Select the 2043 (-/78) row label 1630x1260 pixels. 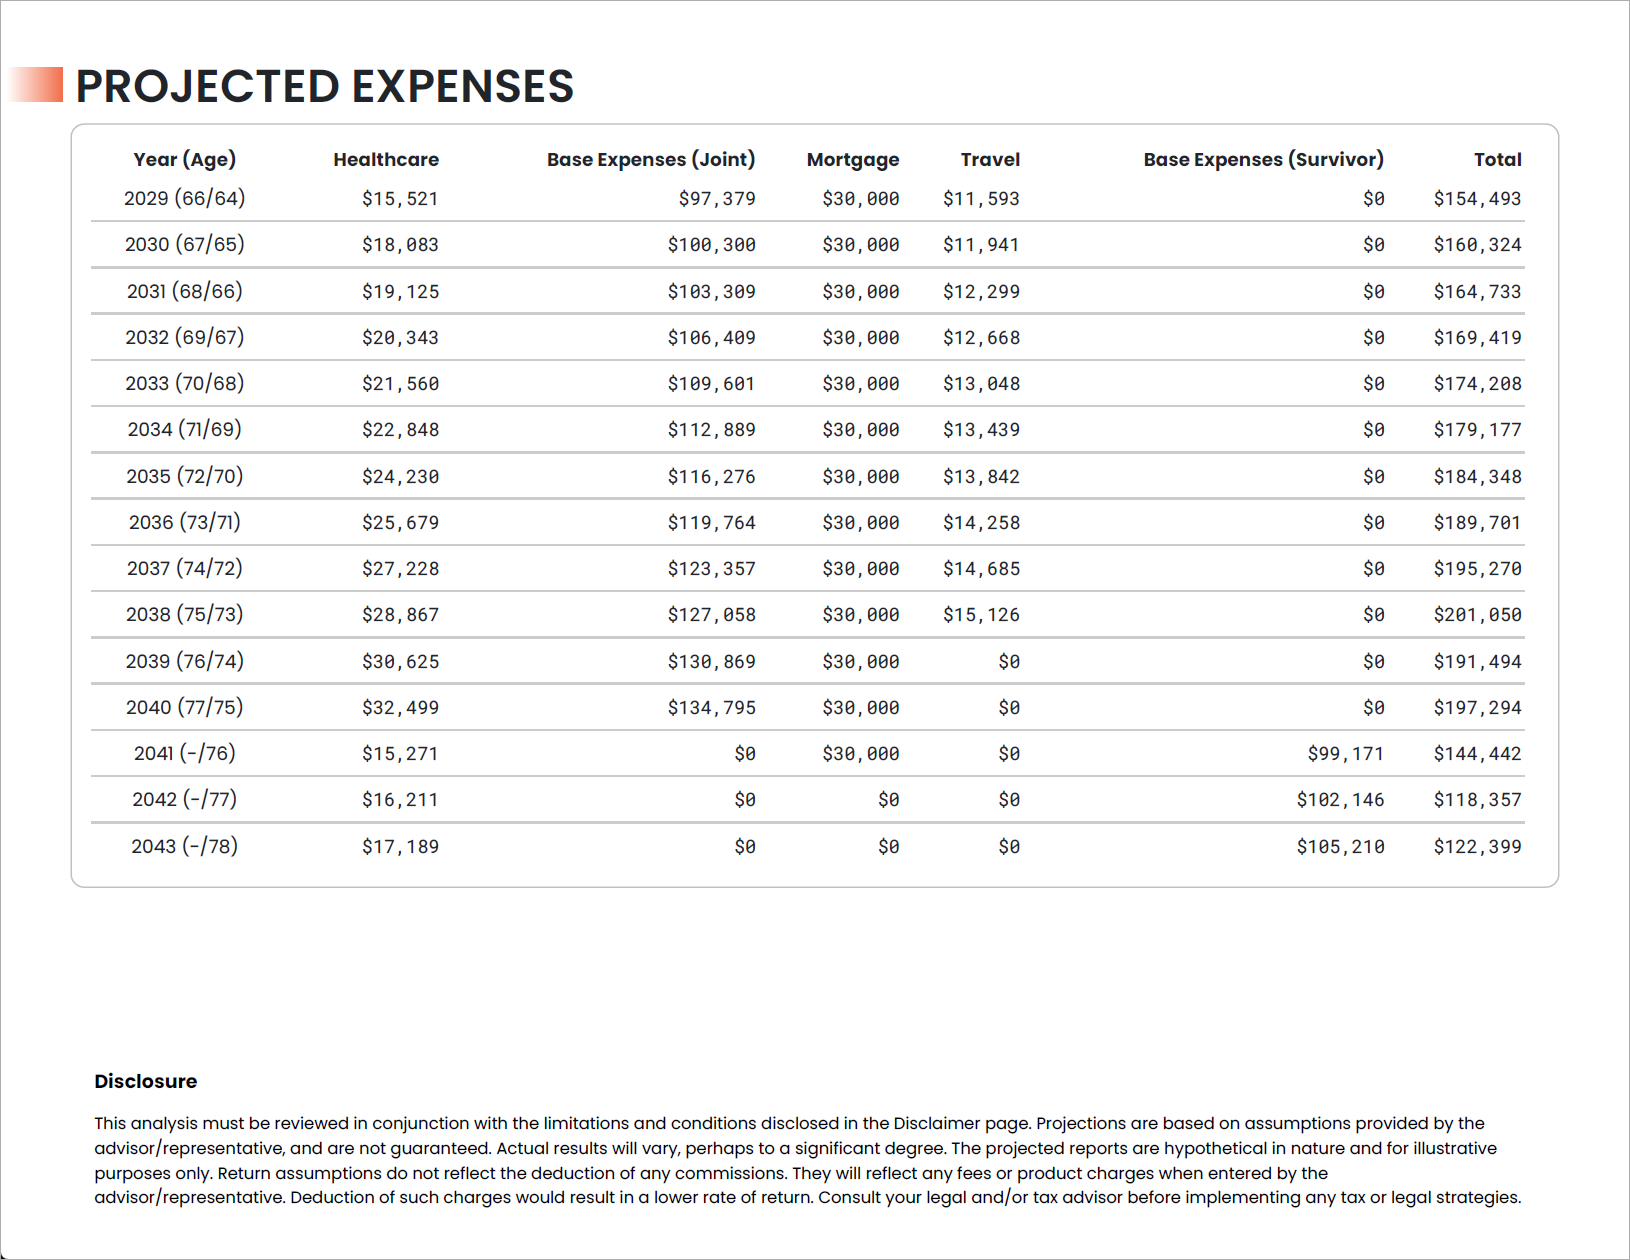tap(185, 846)
